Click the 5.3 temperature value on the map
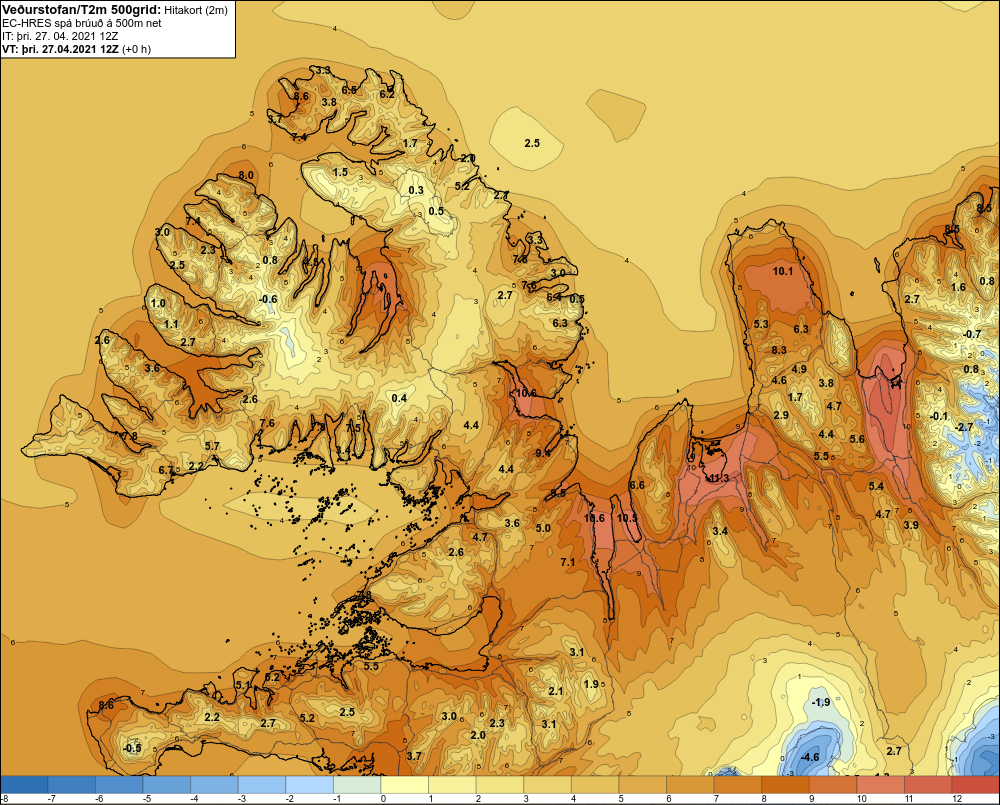This screenshot has width=1000, height=805. 761,324
